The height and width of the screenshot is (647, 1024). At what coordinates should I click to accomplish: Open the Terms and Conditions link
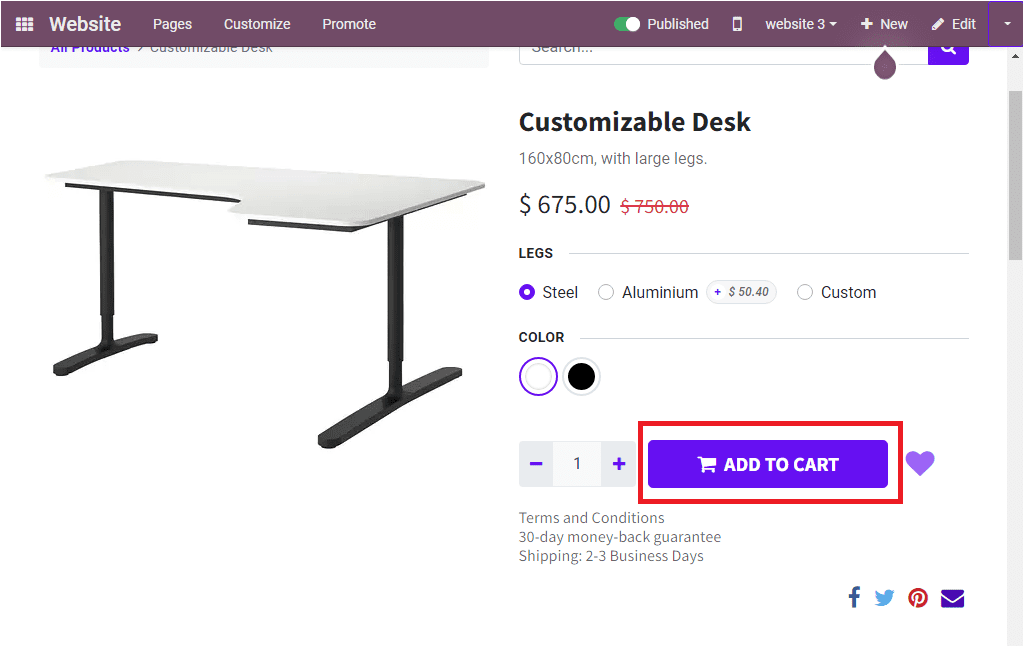pyautogui.click(x=591, y=517)
